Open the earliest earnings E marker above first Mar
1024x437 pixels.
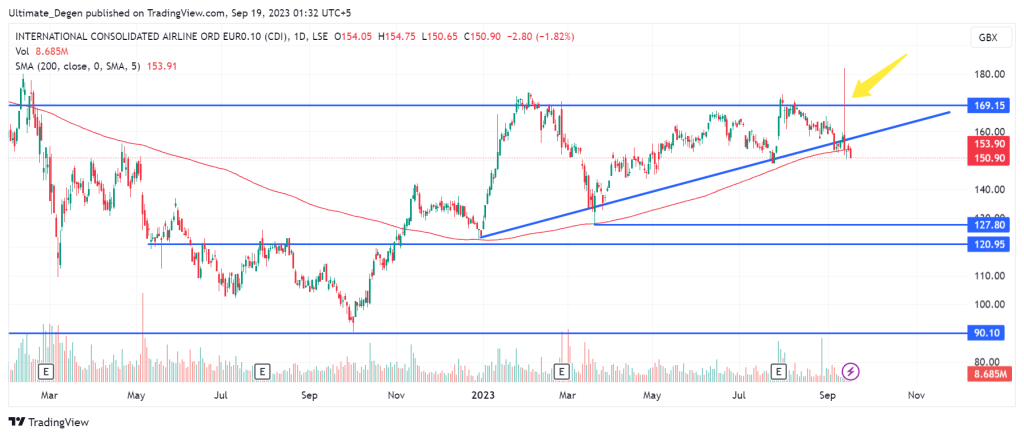click(46, 372)
